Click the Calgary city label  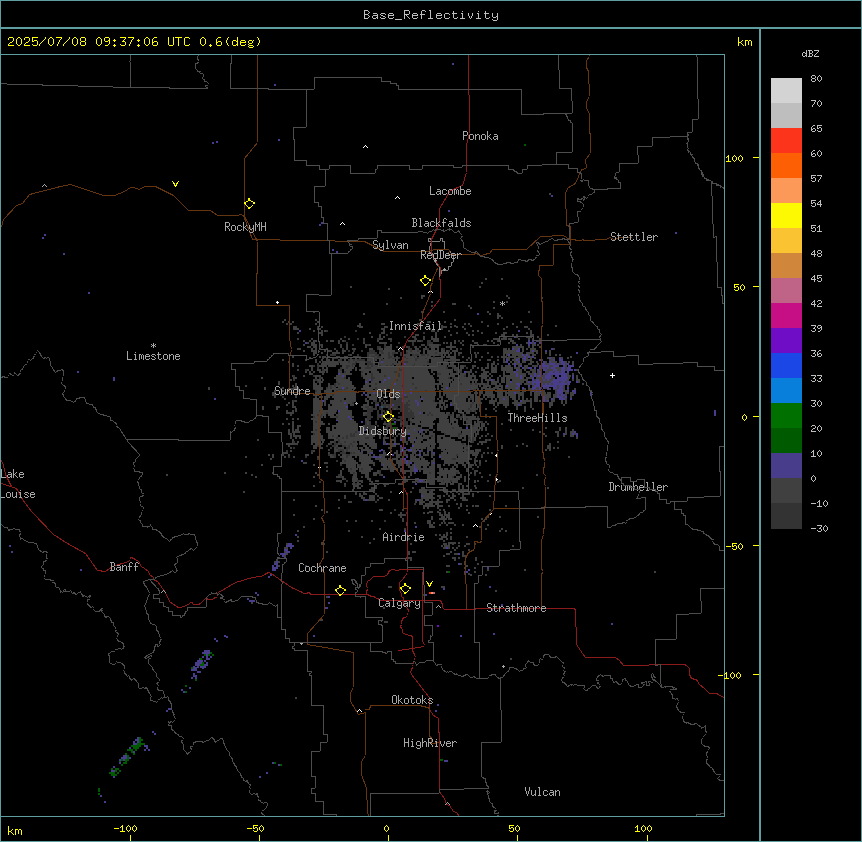[x=400, y=603]
